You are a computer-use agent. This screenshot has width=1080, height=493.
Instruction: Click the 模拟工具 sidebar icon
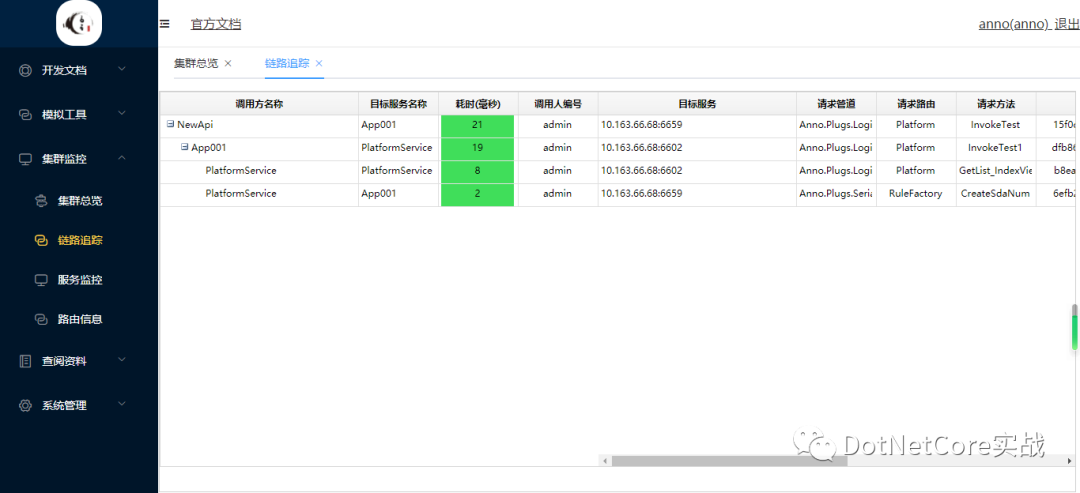pos(25,115)
